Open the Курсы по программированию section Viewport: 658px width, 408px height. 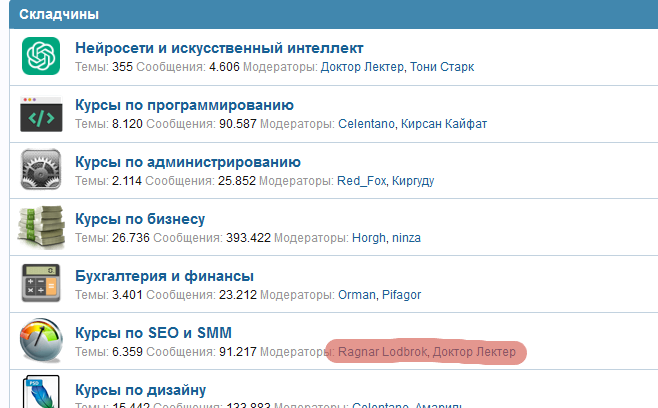184,105
